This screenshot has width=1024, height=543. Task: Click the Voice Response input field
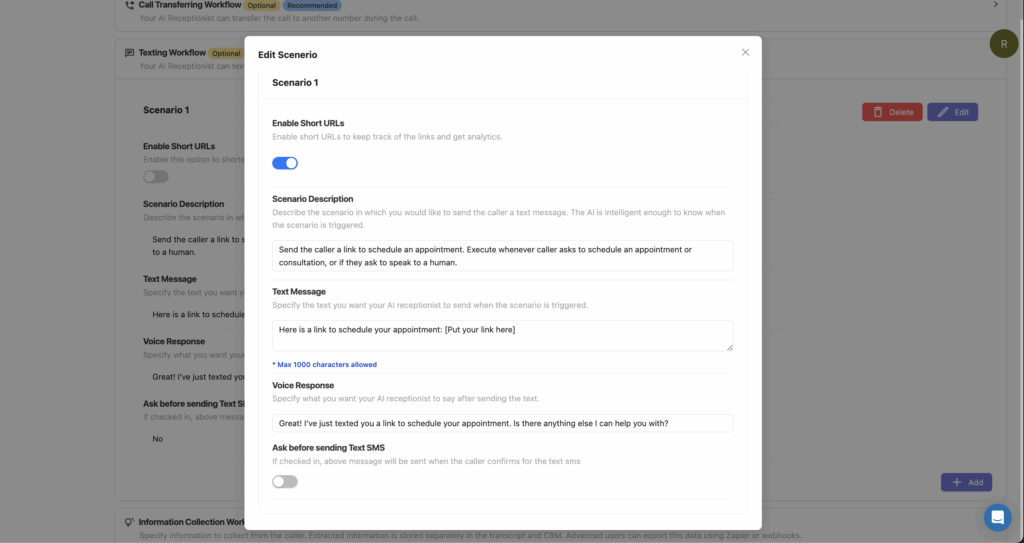[502, 423]
